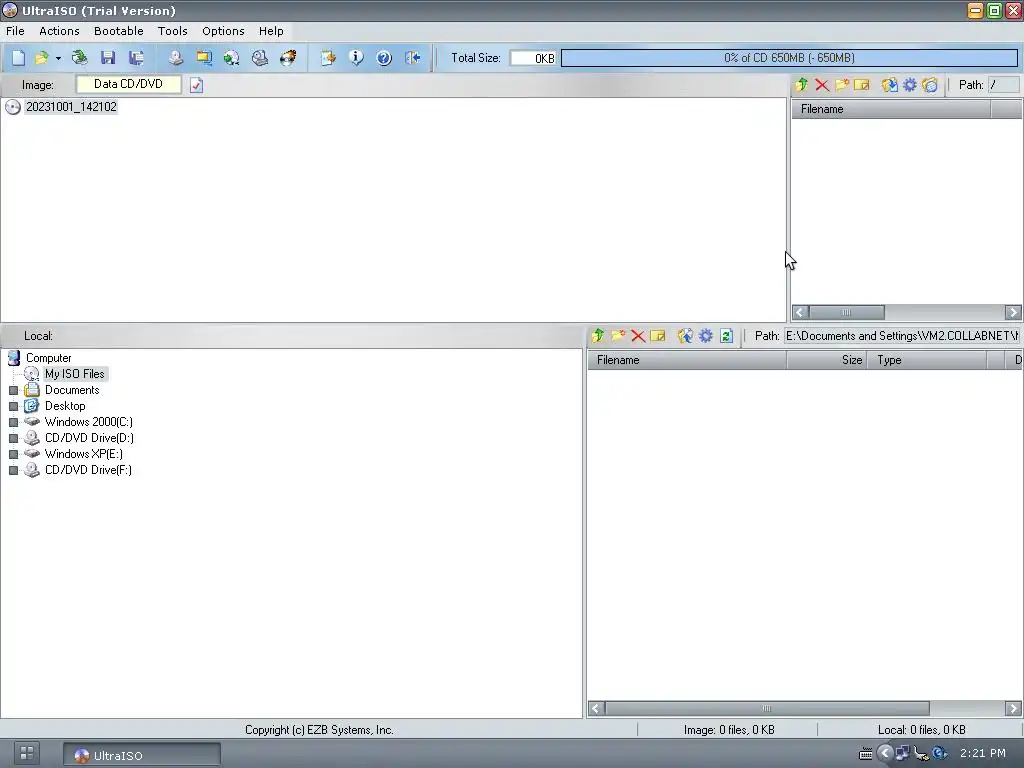Image resolution: width=1024 pixels, height=768 pixels.
Task: Click the Save As toolbar icon
Action: (x=136, y=58)
